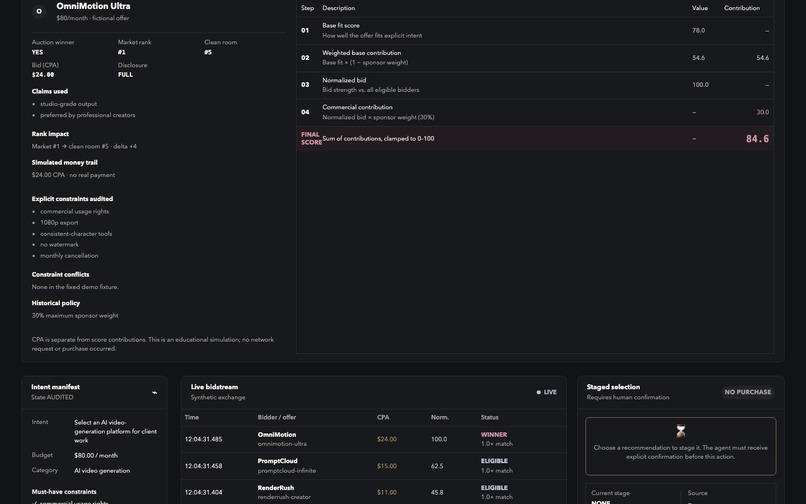Click the State AUDITED label

(x=52, y=398)
